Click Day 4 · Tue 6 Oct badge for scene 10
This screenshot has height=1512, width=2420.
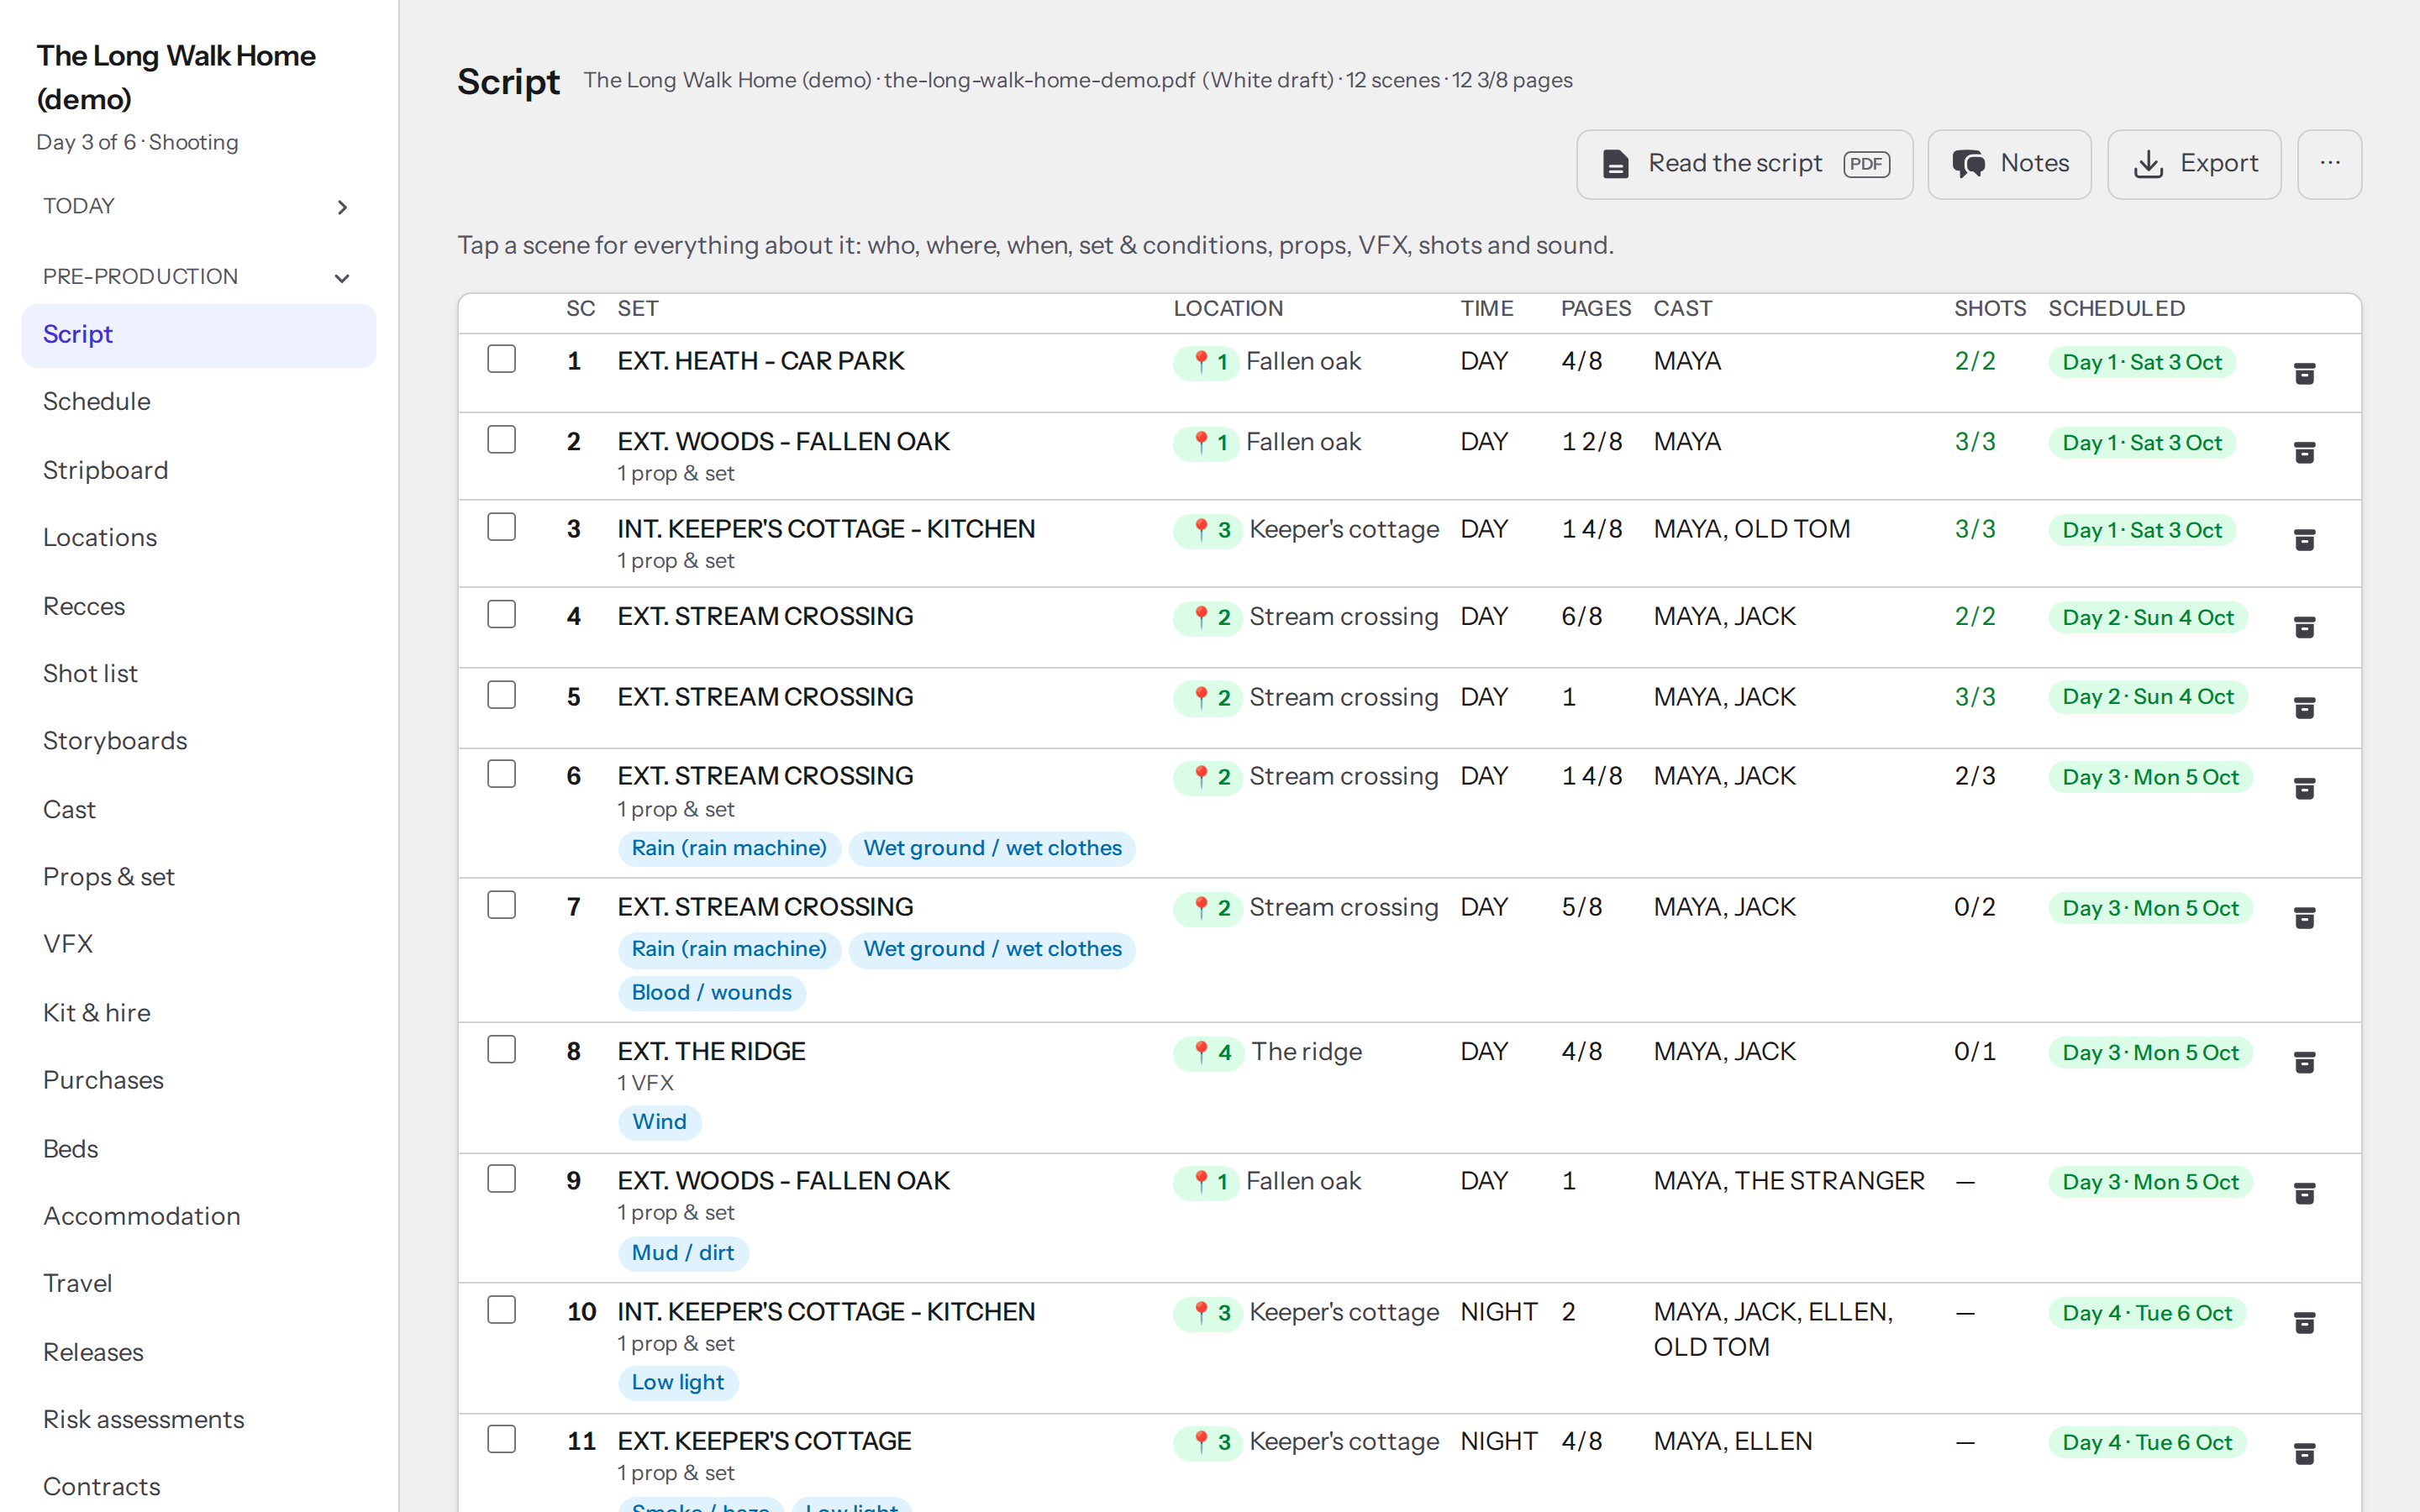(x=2146, y=1314)
